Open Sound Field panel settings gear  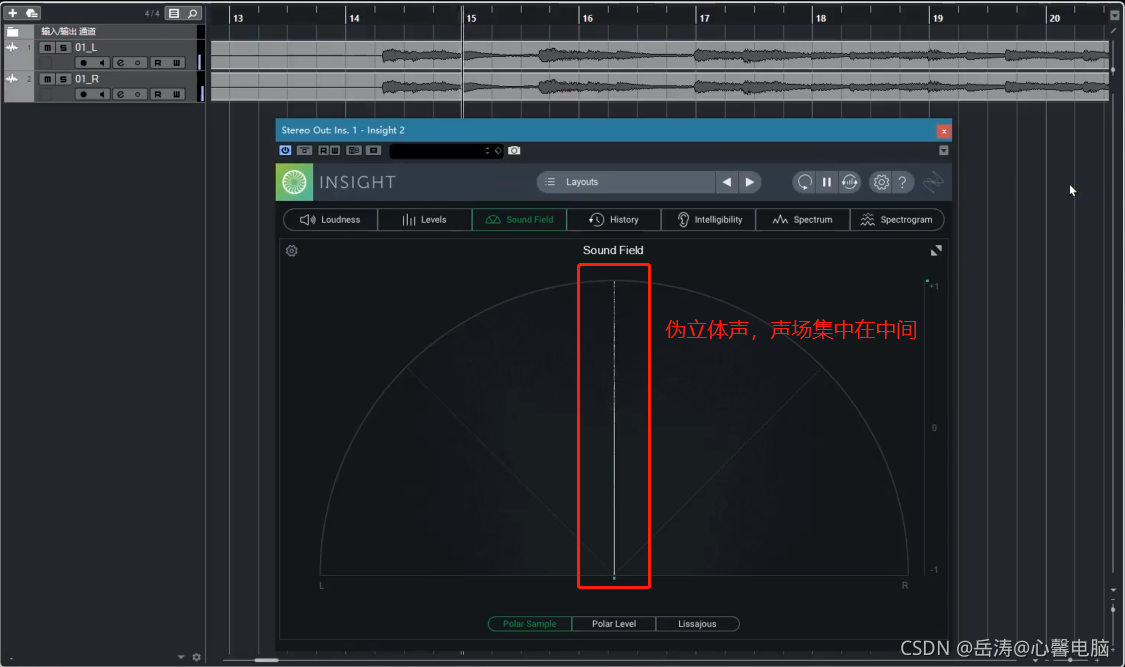pyautogui.click(x=292, y=251)
